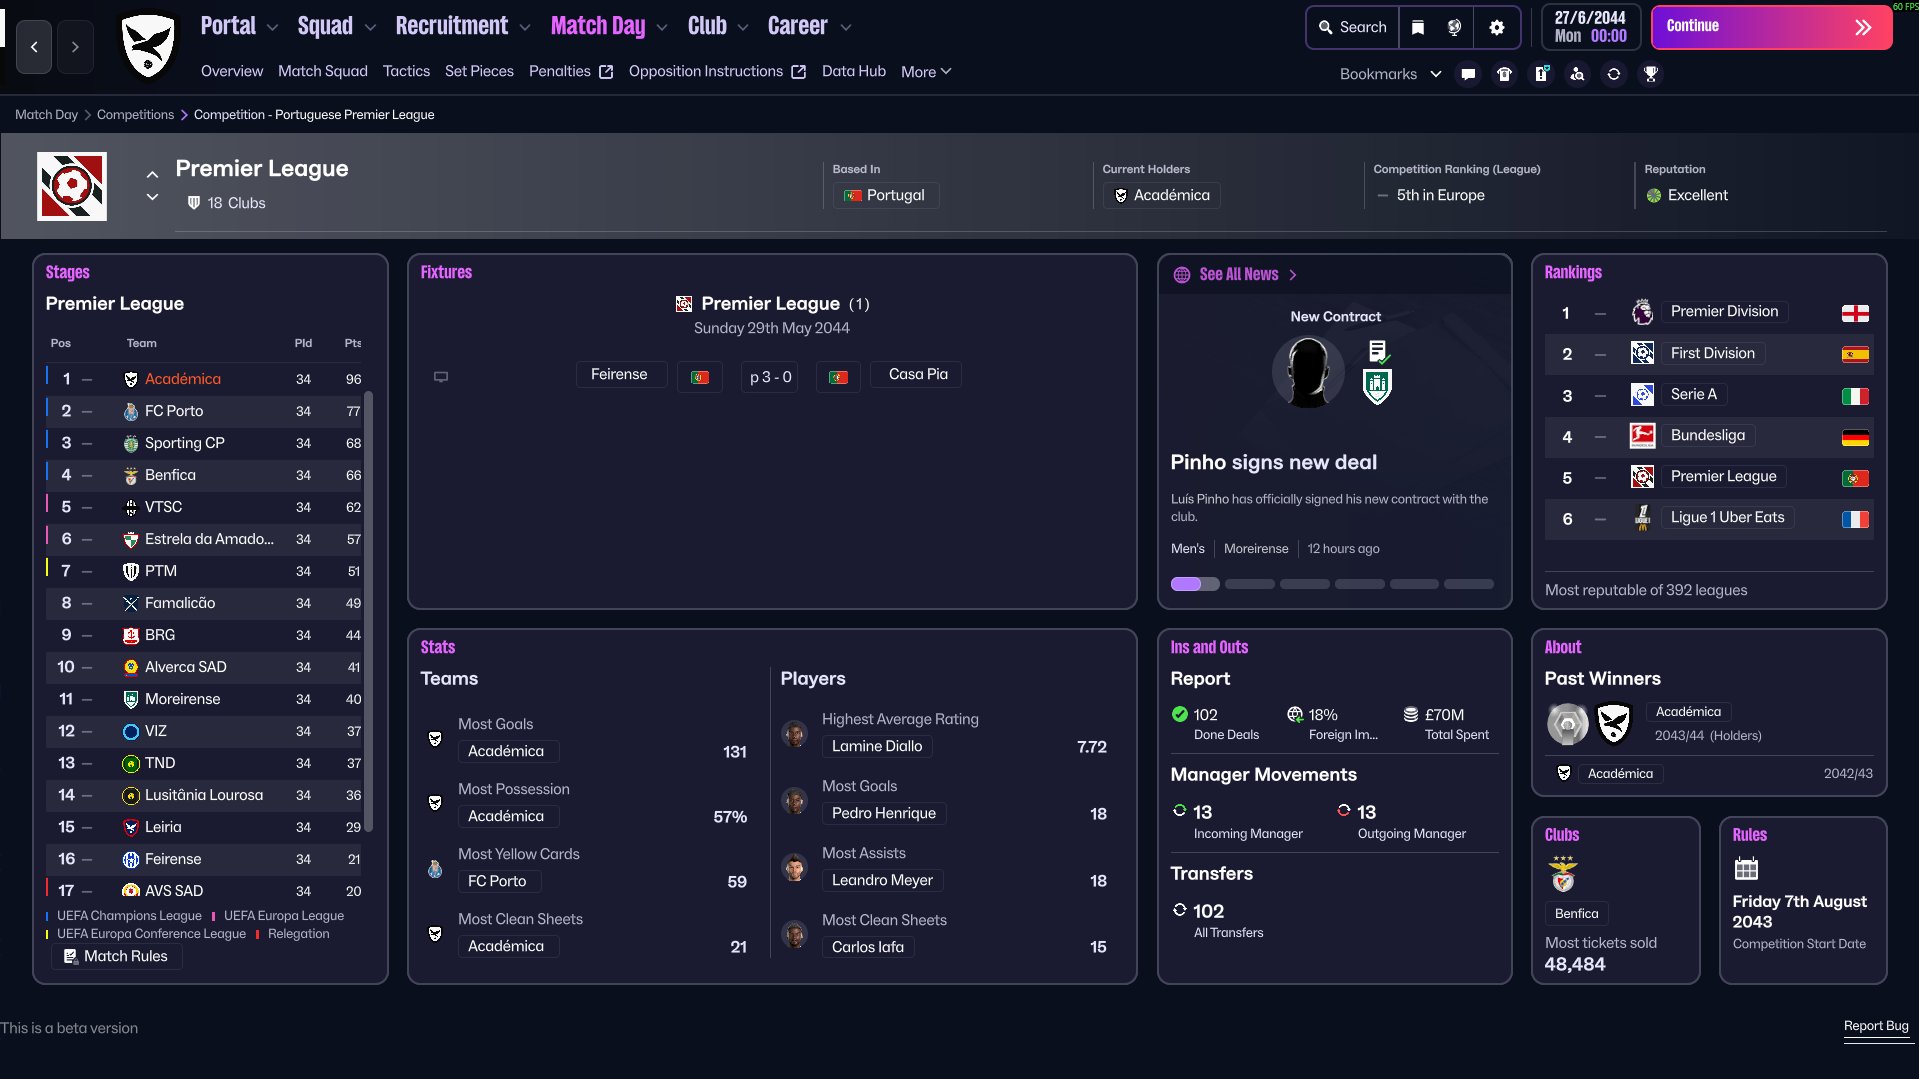The width and height of the screenshot is (1919, 1079).
Task: Open the Pinho signs new deal headline
Action: point(1274,462)
